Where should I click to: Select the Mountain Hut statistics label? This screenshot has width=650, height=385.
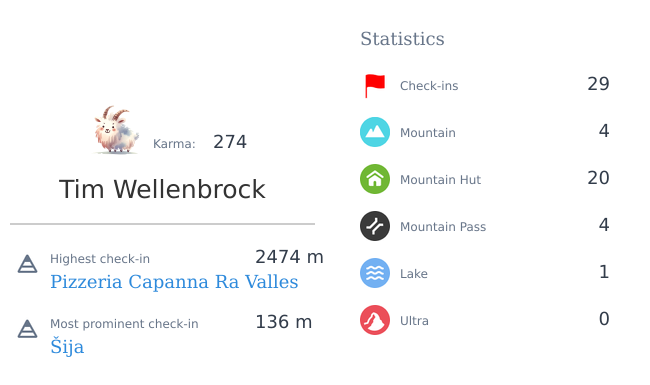click(x=440, y=180)
